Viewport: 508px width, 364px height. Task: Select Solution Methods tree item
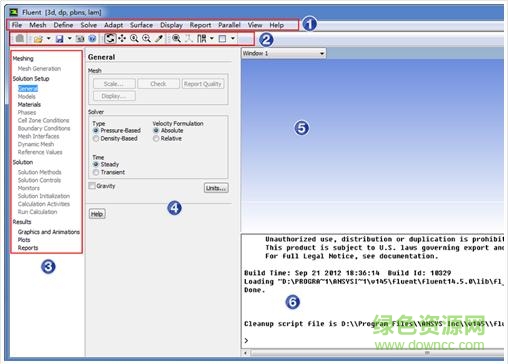click(40, 172)
